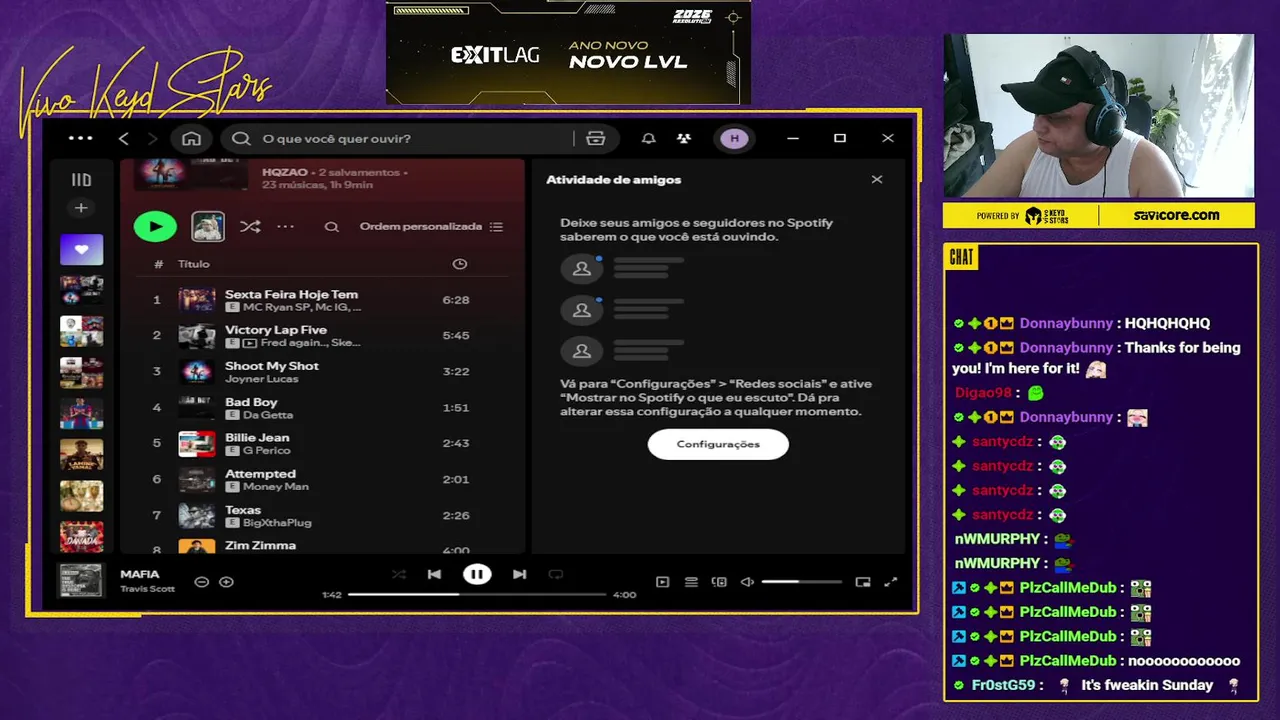Go back with the left arrow
Image resolution: width=1280 pixels, height=720 pixels.
124,138
